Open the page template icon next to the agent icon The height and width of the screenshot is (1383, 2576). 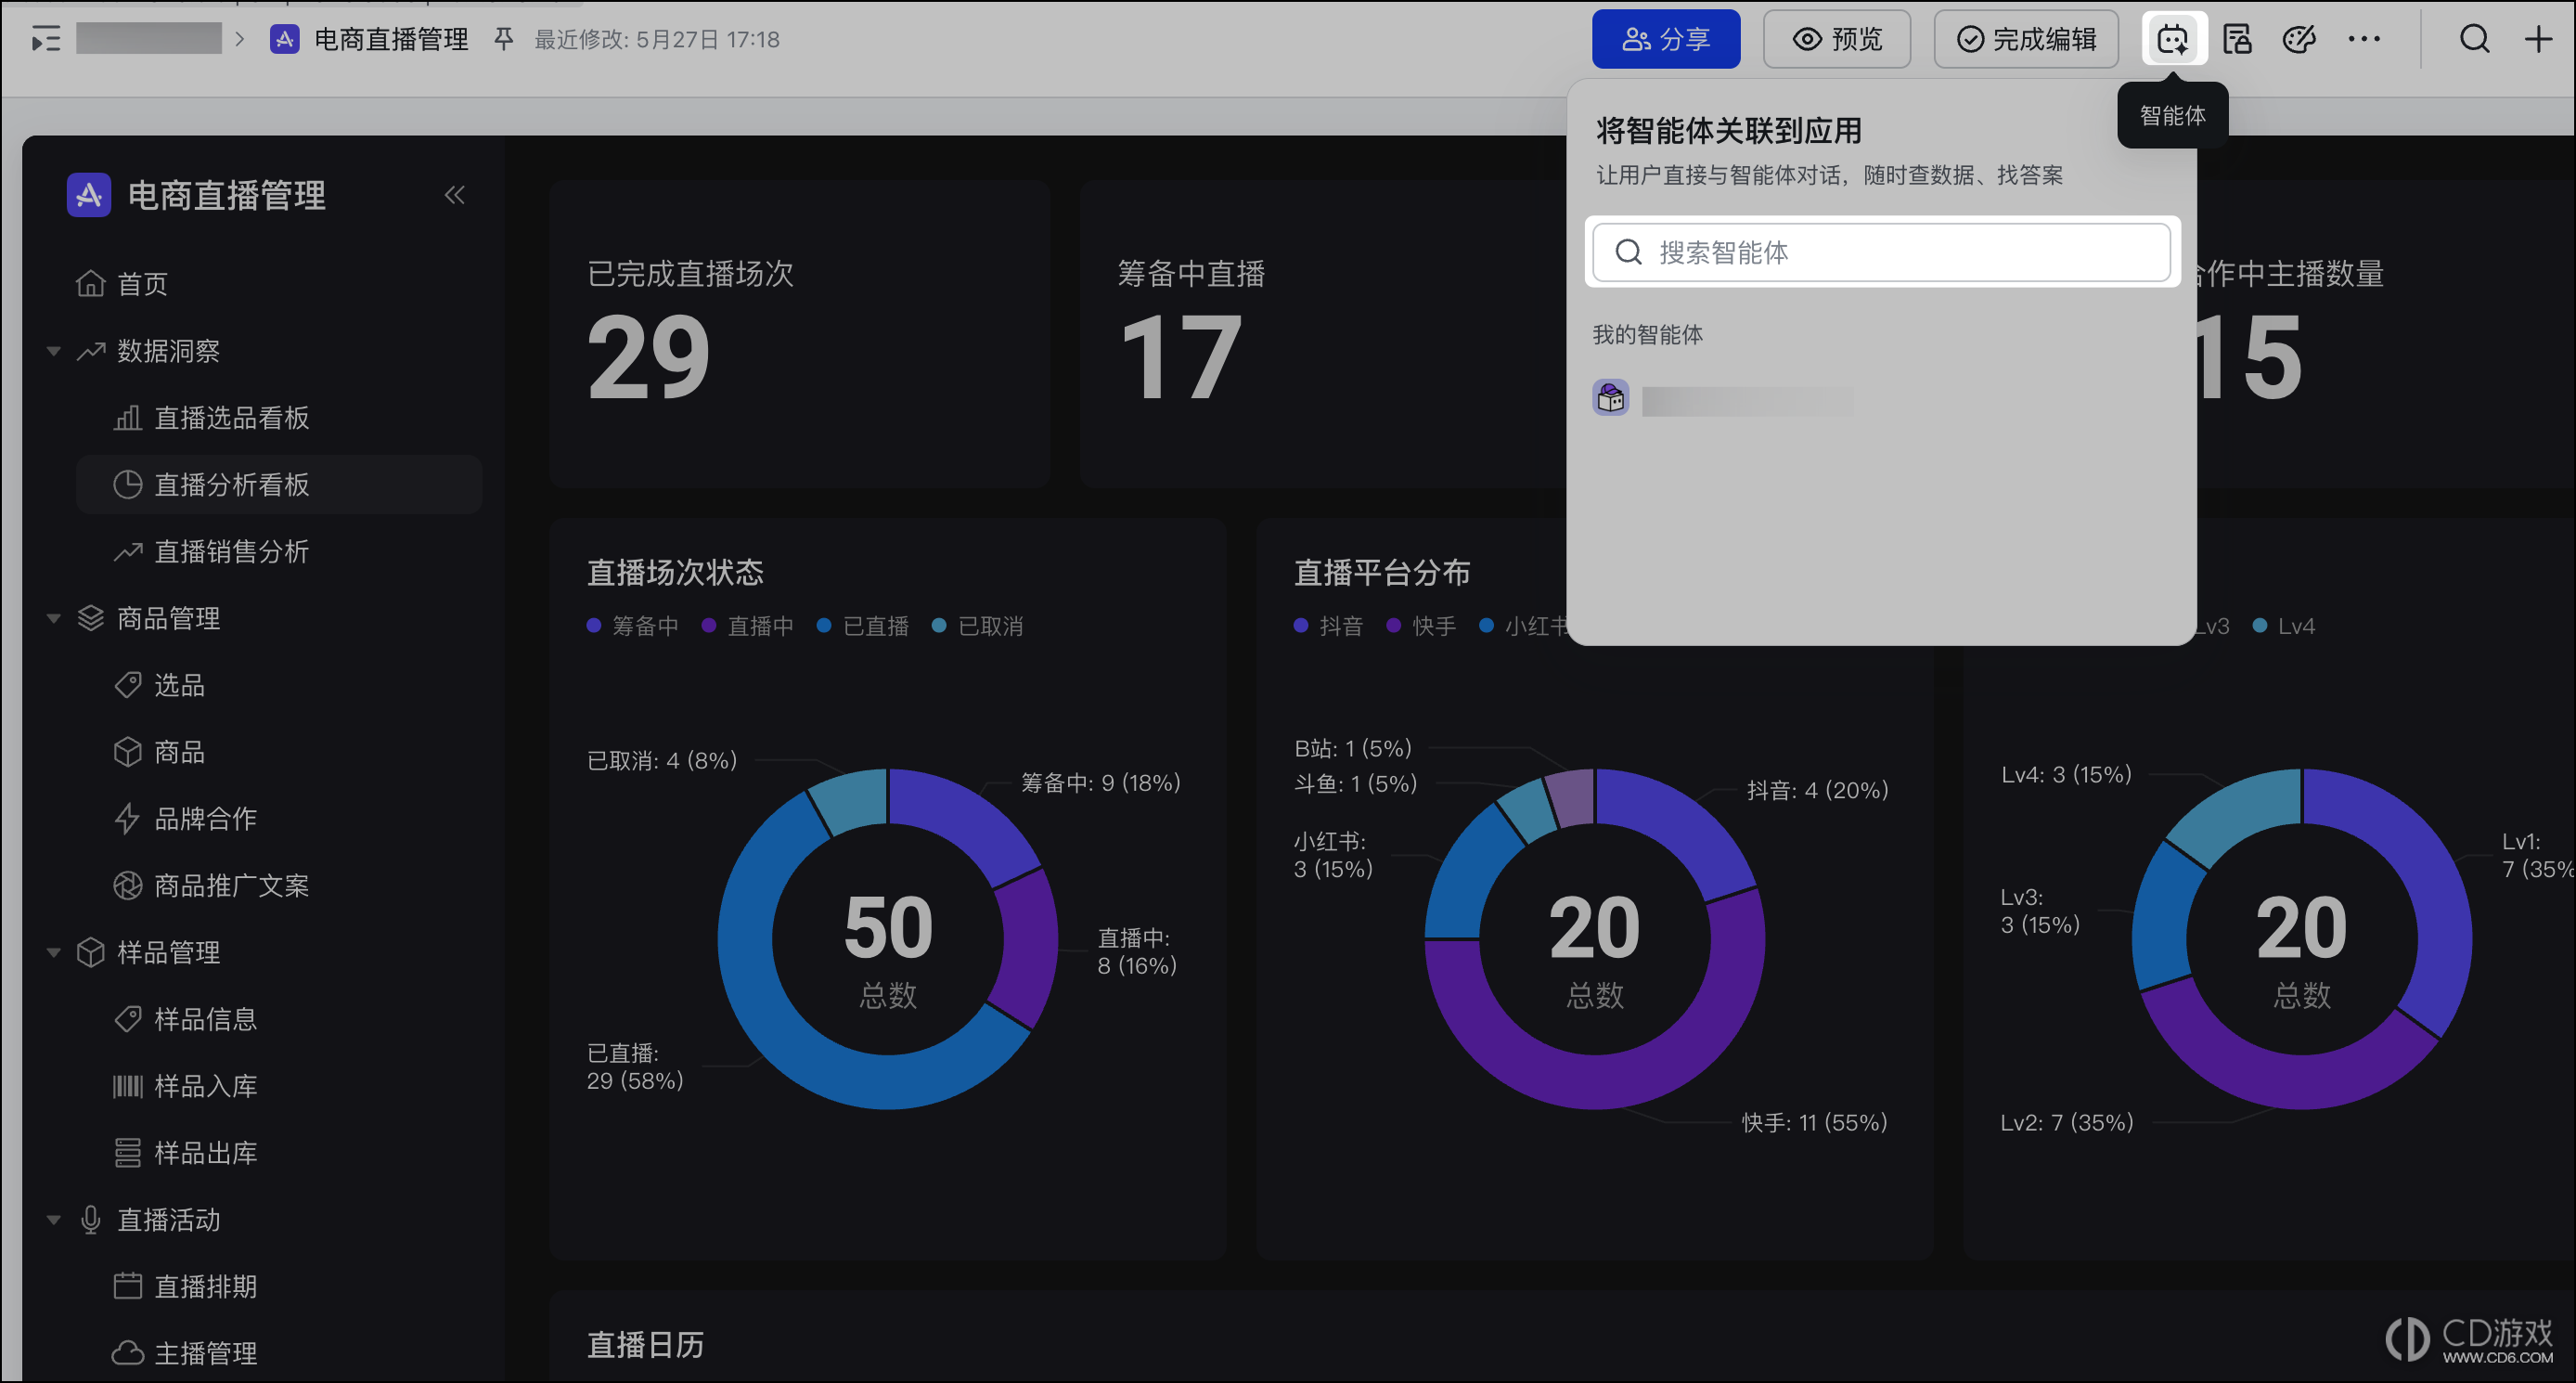tap(2237, 39)
